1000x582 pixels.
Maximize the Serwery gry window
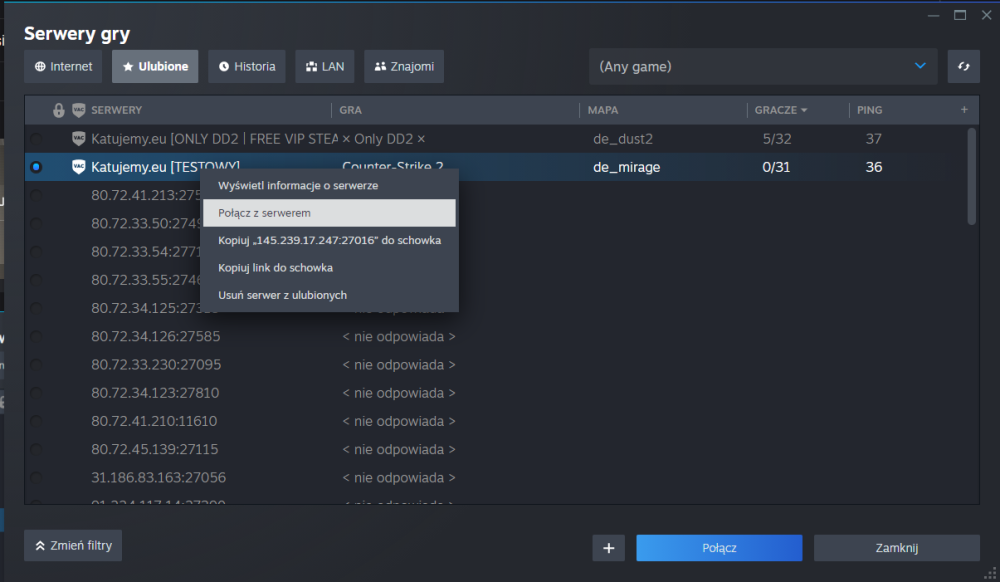(960, 15)
